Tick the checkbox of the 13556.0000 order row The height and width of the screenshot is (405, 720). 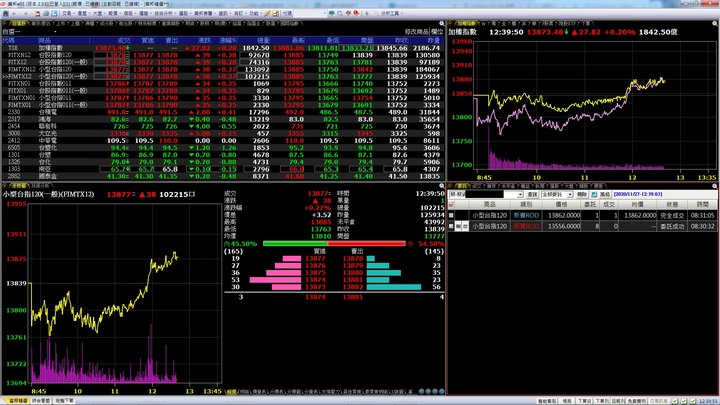pos(451,226)
